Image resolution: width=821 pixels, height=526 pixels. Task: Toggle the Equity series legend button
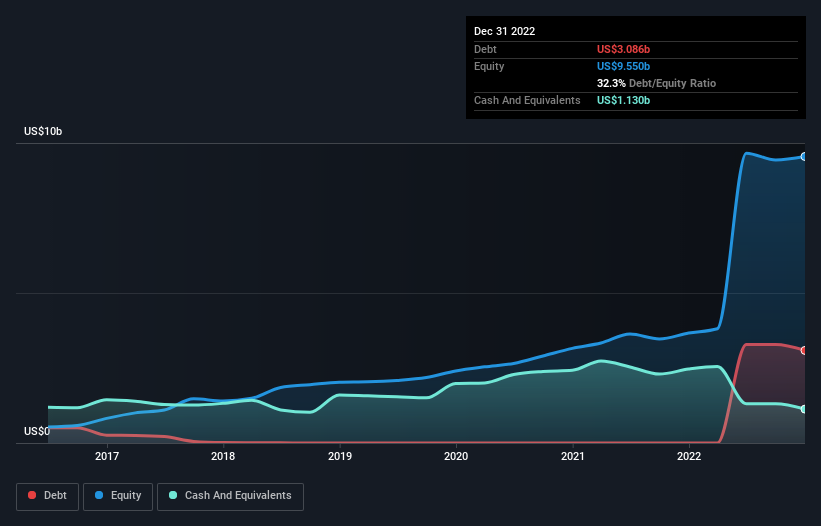(x=118, y=496)
